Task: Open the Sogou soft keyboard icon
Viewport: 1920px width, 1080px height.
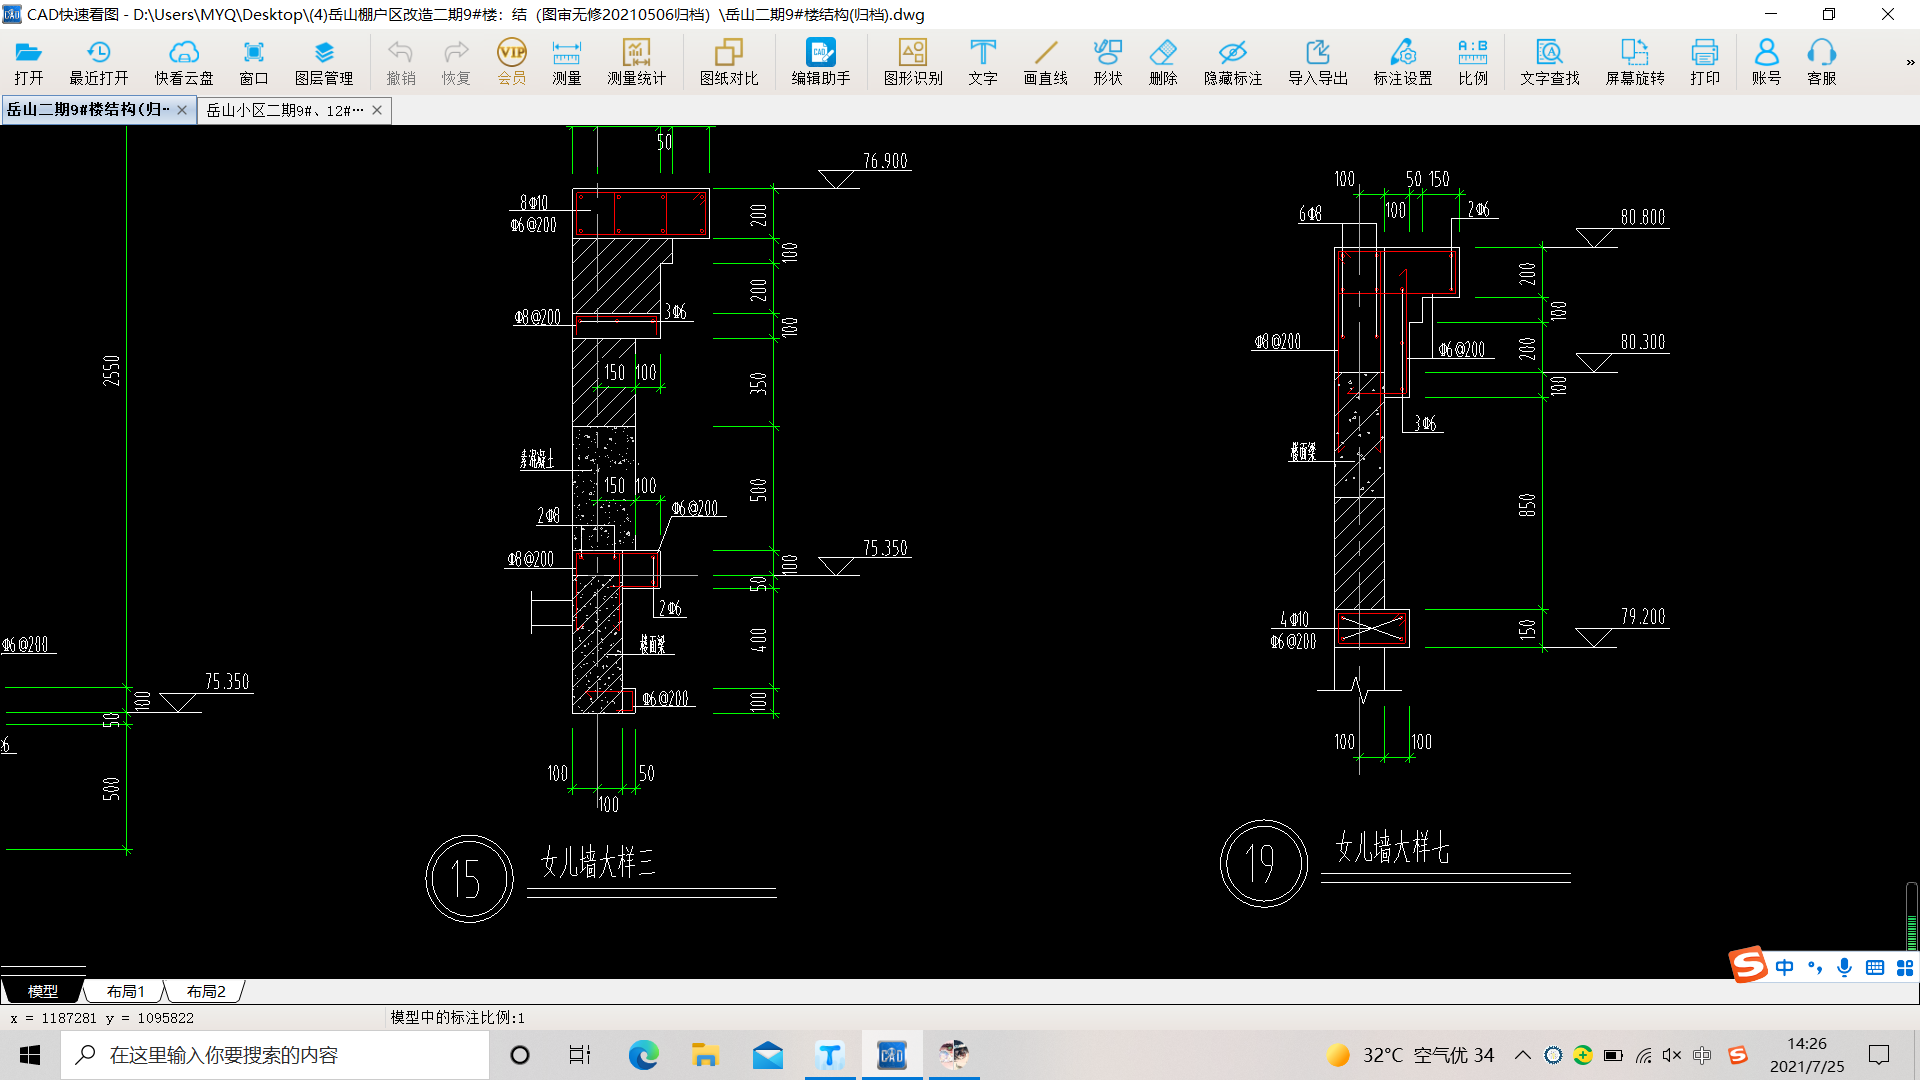Action: coord(1875,967)
